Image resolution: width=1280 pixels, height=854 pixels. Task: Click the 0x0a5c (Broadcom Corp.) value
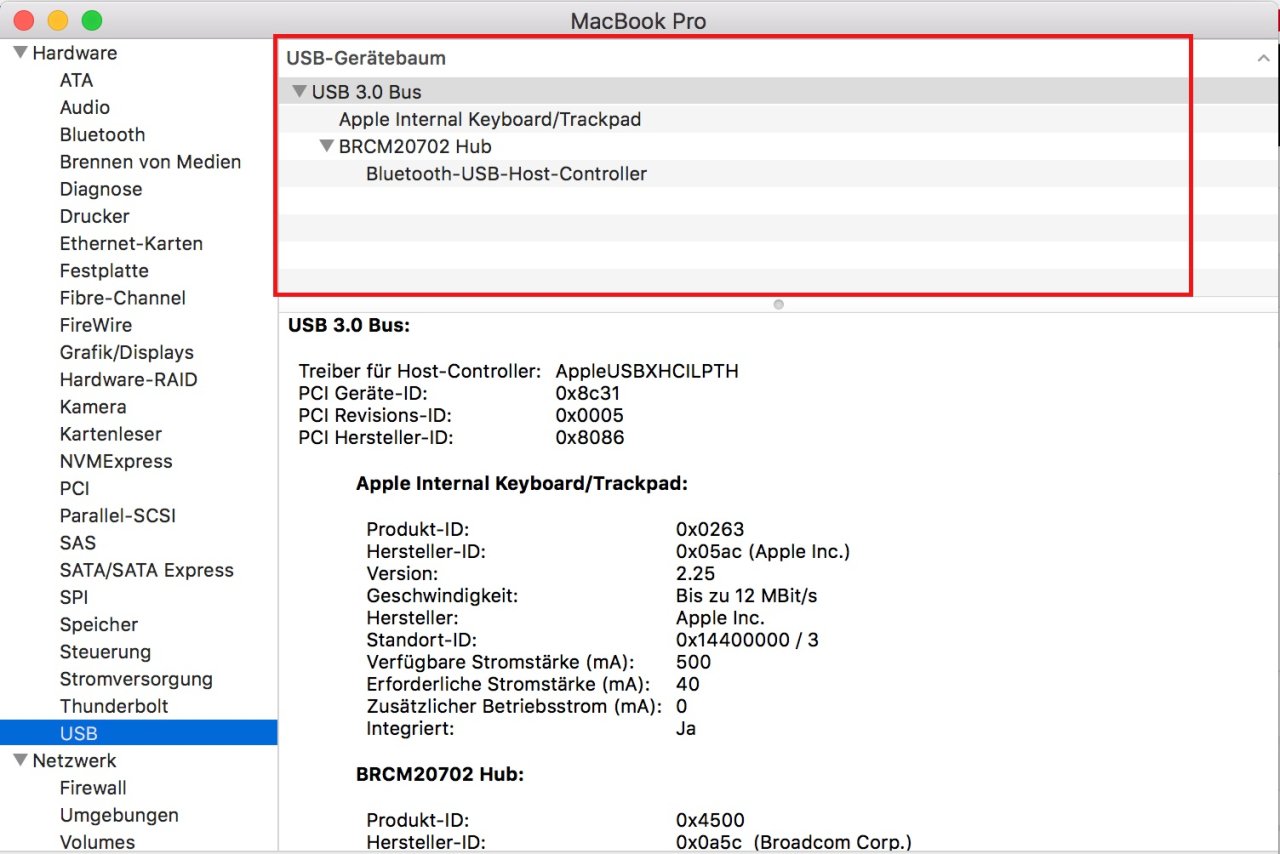point(794,844)
